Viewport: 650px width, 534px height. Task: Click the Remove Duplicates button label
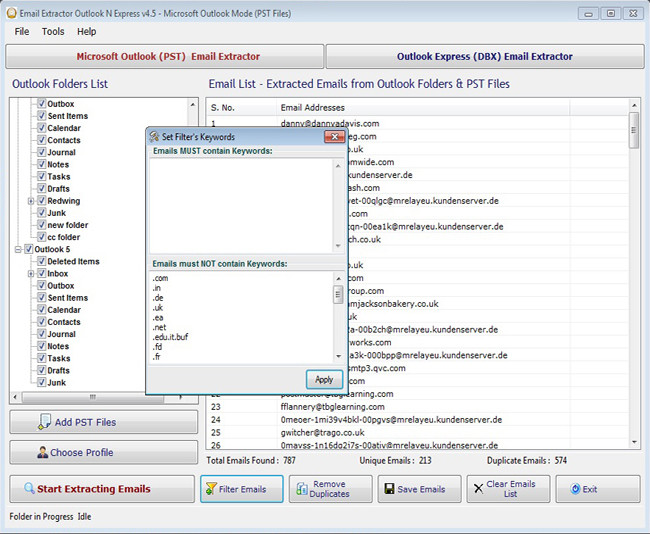pos(330,489)
